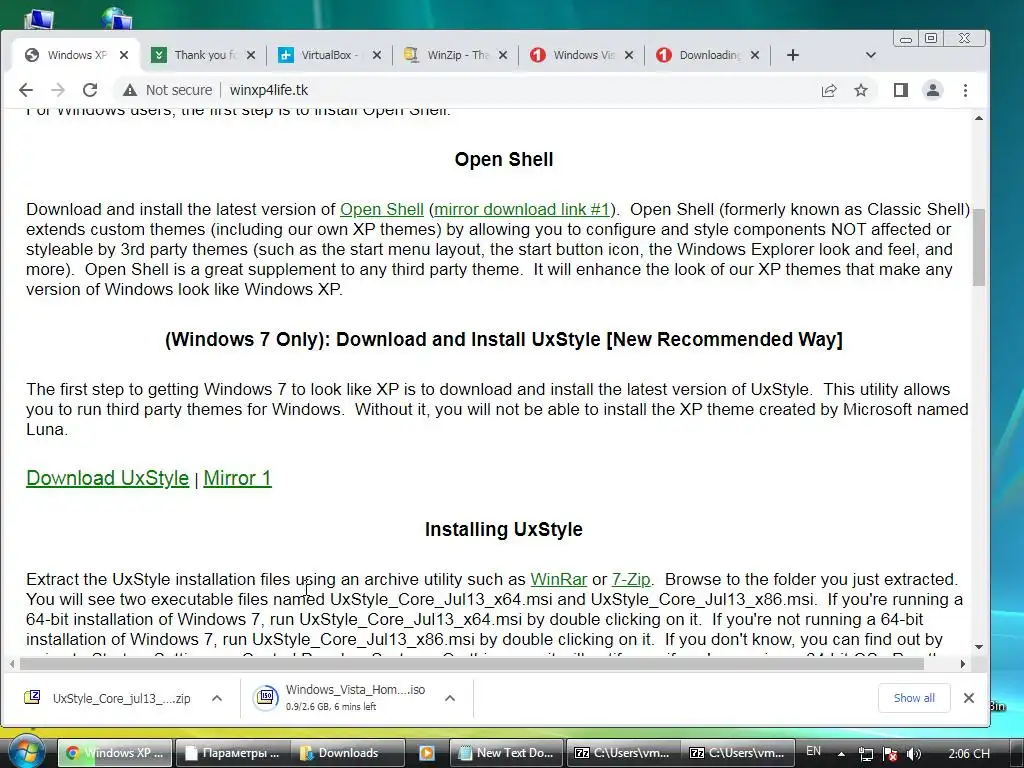Click the horizontal scrollbar left arrow

(x=12, y=664)
